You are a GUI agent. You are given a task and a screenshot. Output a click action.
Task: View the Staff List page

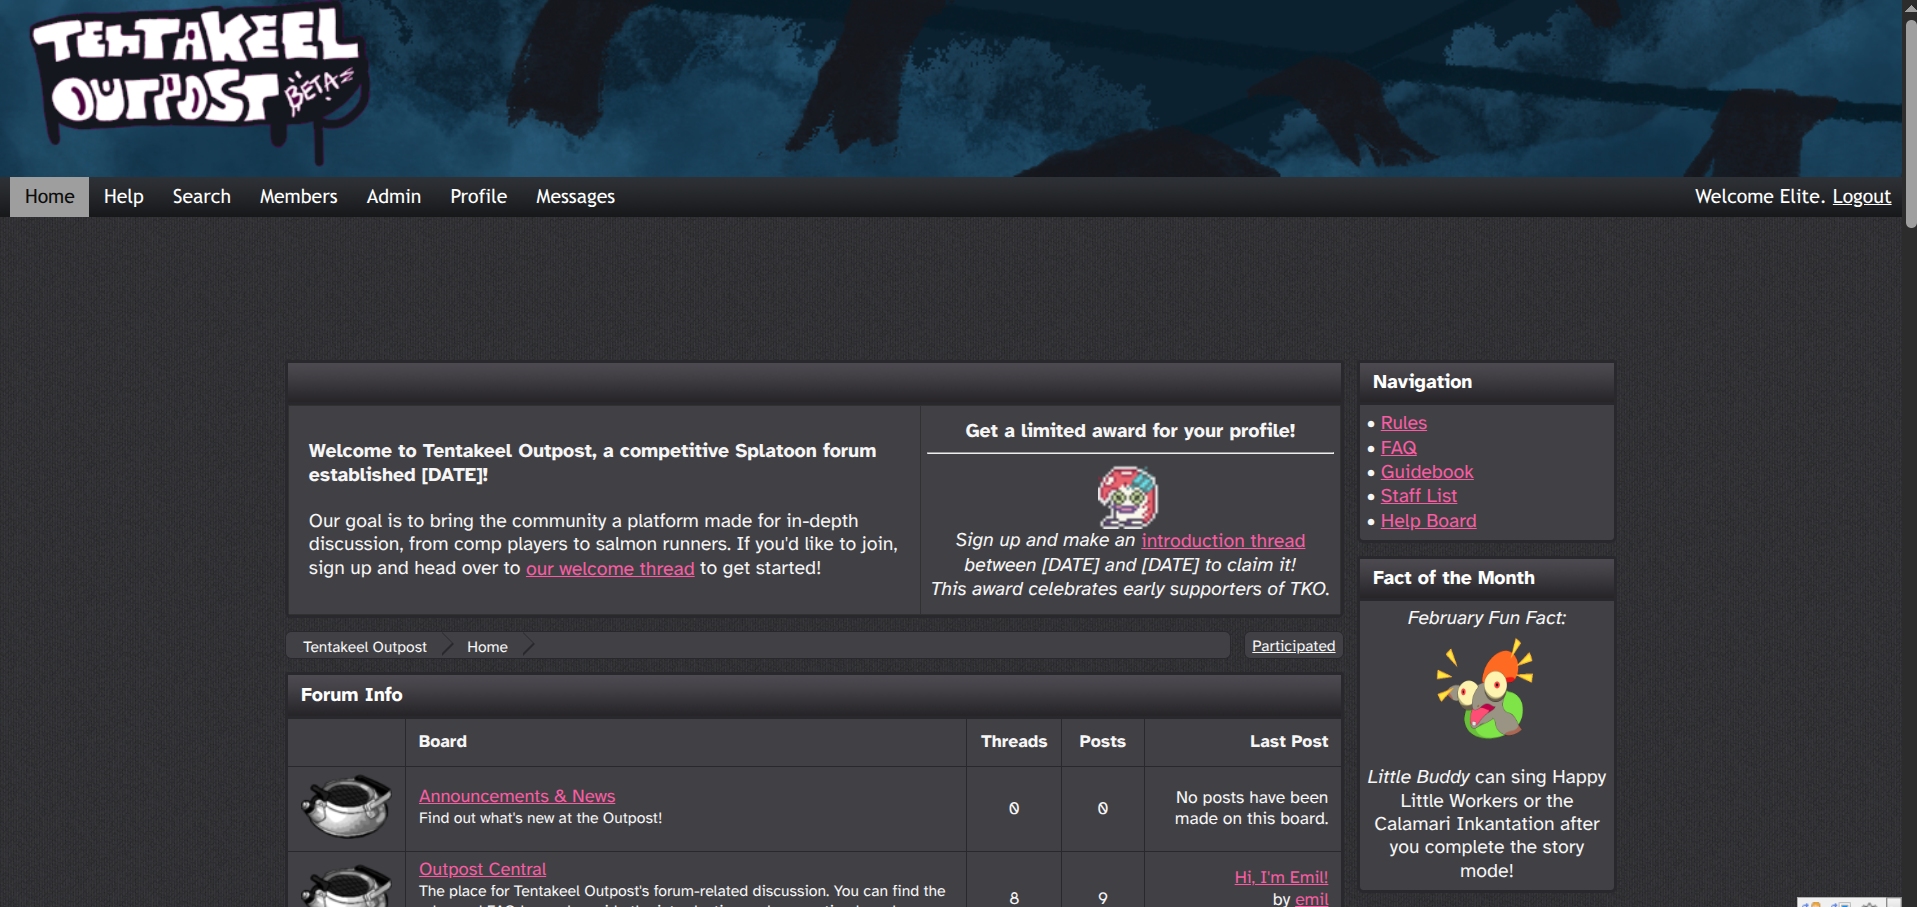click(1418, 496)
